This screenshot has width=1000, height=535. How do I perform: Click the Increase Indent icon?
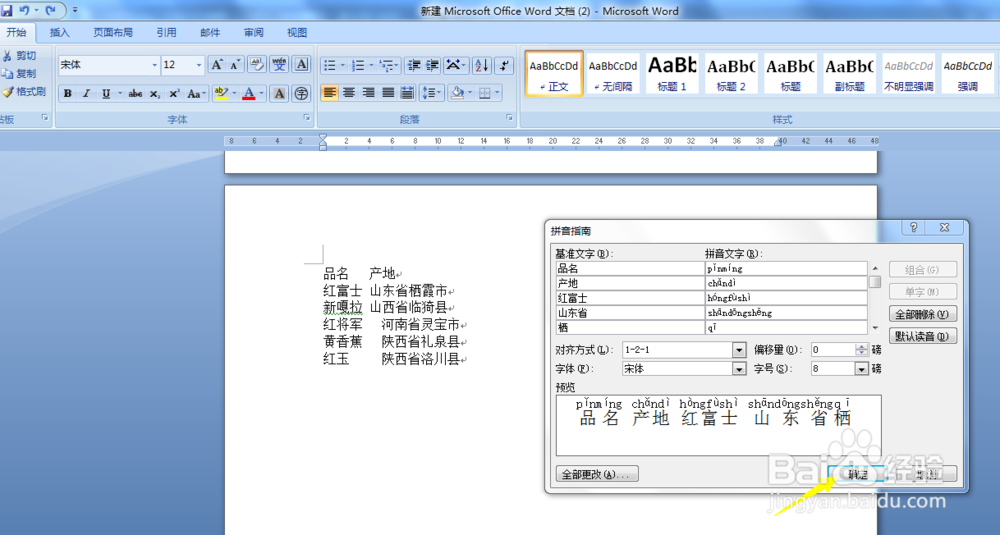pyautogui.click(x=432, y=65)
